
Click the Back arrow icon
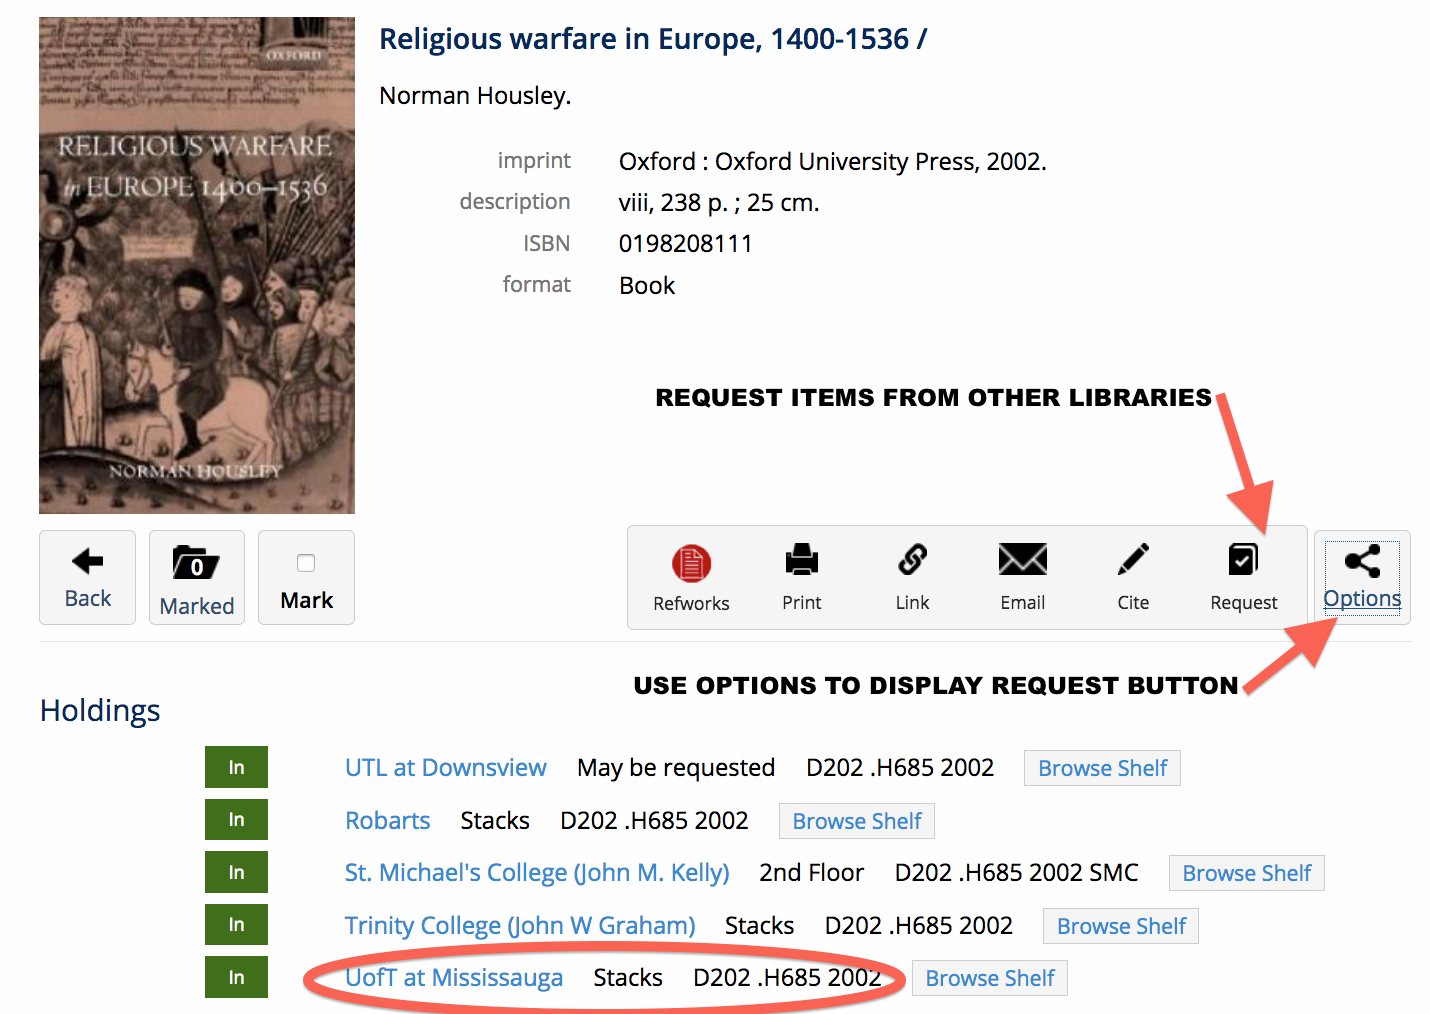click(x=88, y=561)
